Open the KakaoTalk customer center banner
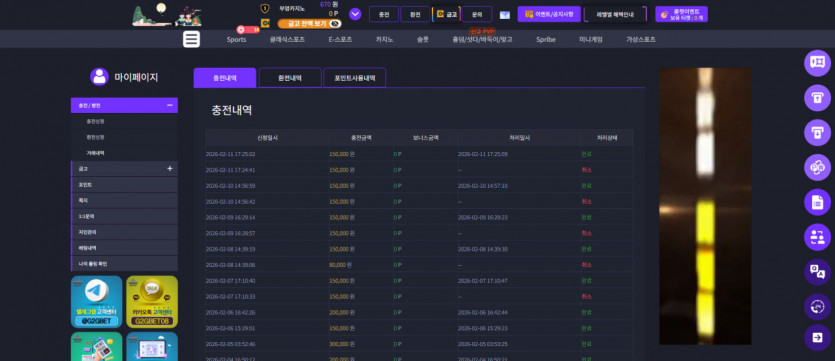The width and height of the screenshot is (835, 361). (x=152, y=301)
